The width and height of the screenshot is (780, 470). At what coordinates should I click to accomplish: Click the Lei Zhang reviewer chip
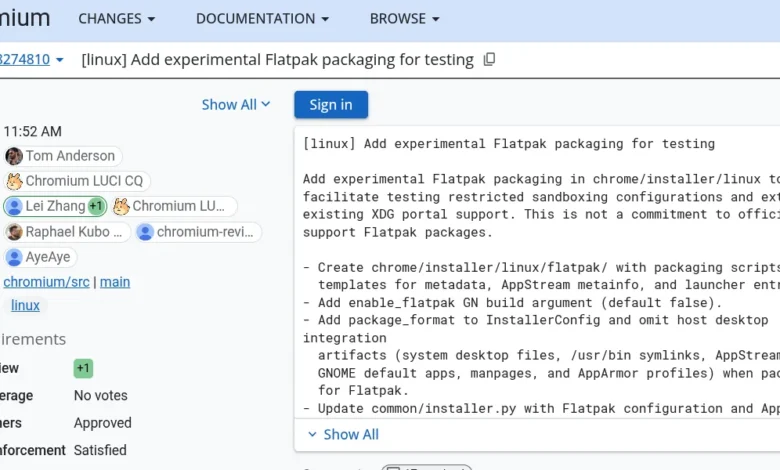pos(55,206)
